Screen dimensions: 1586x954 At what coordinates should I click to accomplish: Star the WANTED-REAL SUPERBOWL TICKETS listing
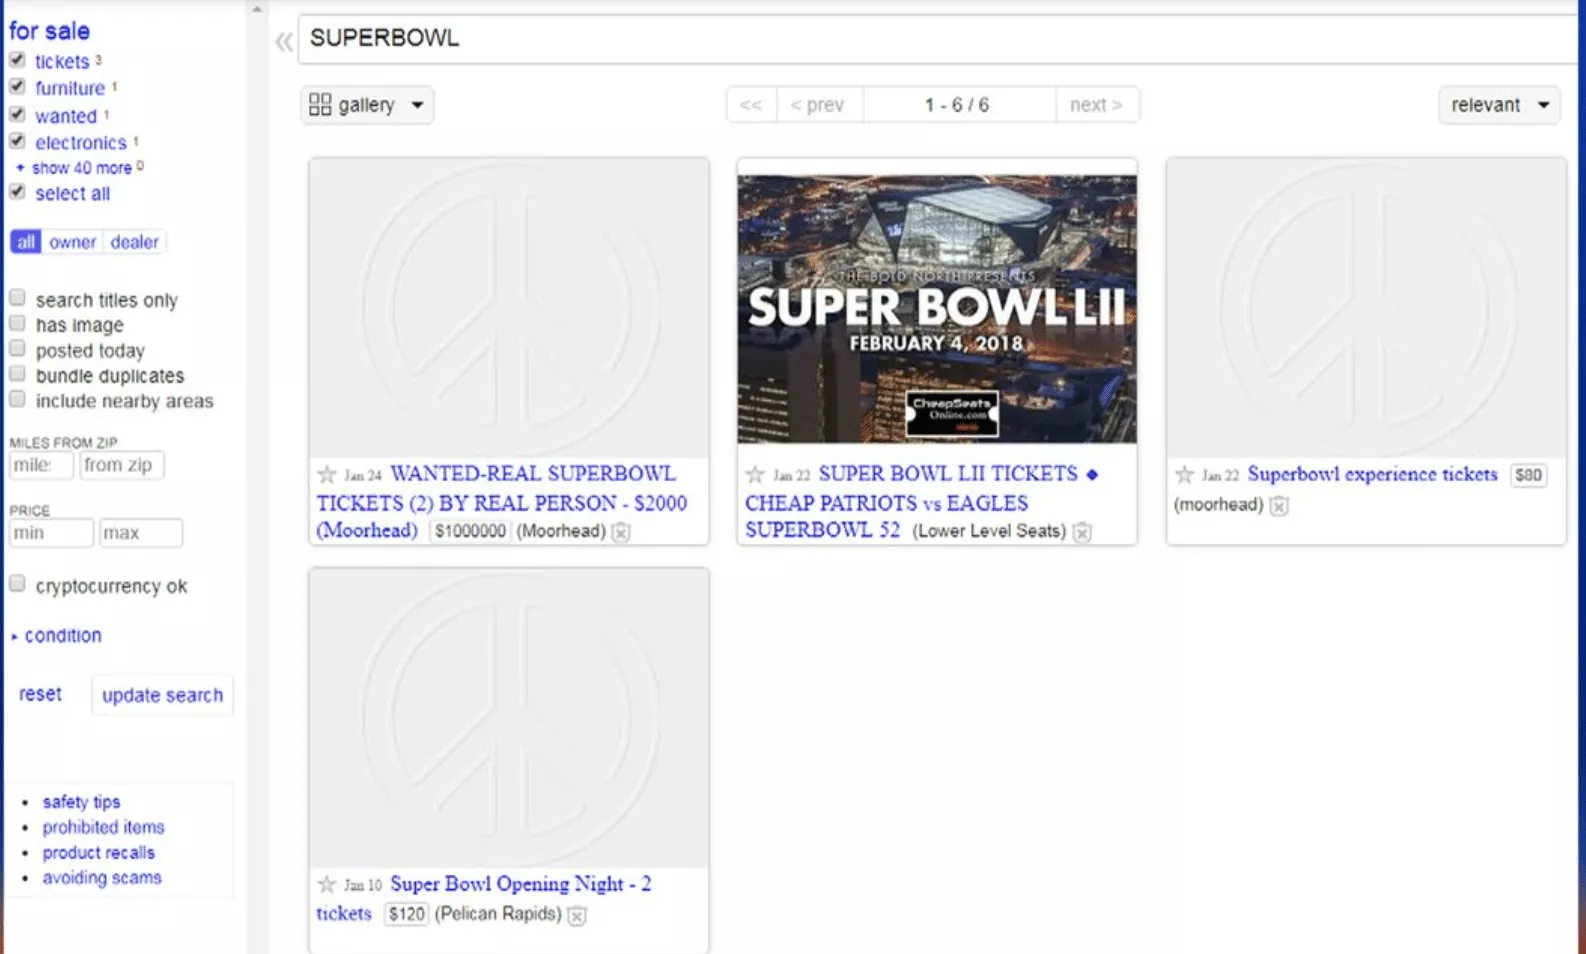[326, 475]
